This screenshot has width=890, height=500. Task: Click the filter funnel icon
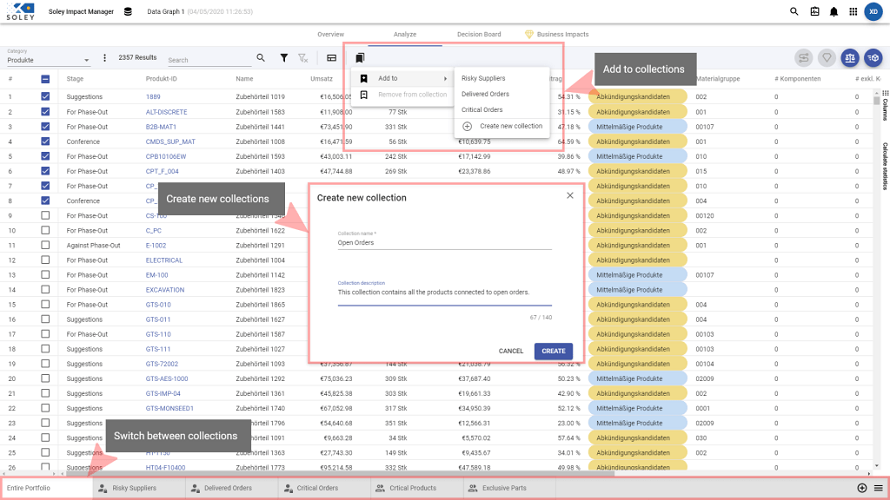284,59
